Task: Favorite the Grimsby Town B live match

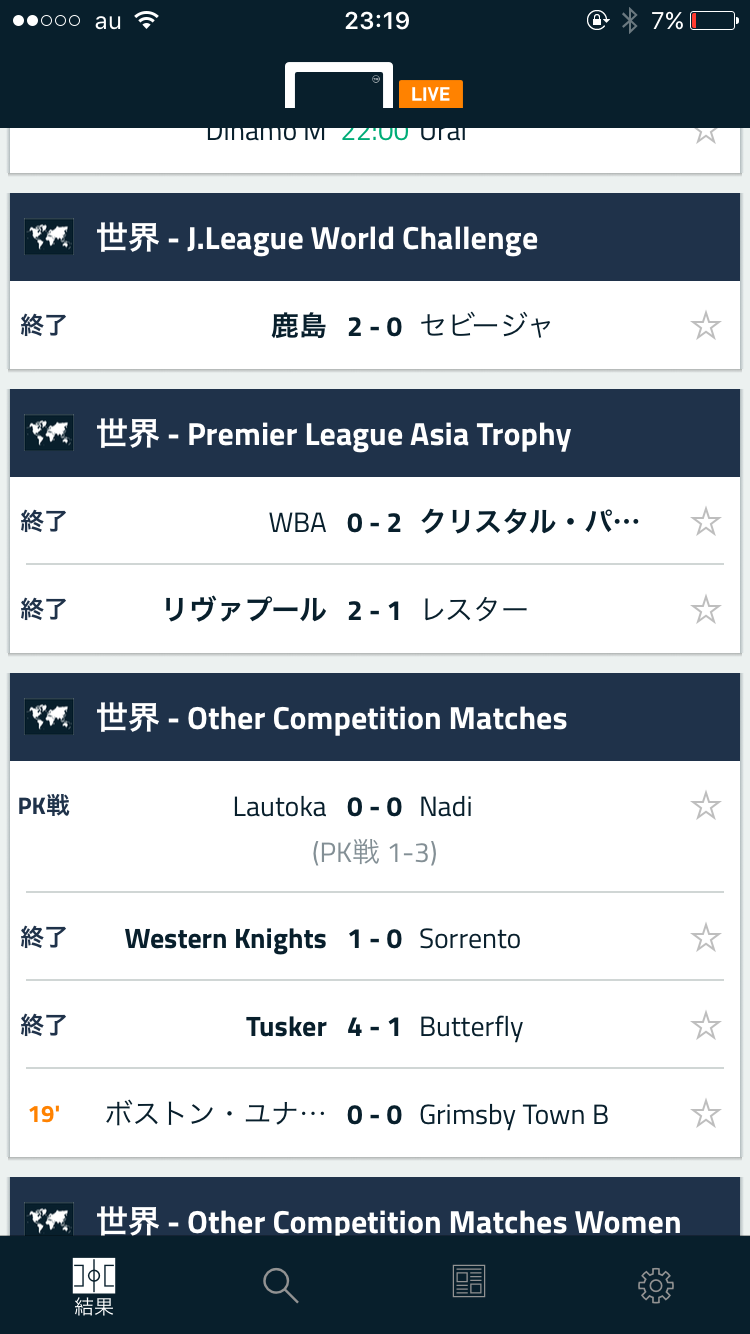Action: (706, 1114)
